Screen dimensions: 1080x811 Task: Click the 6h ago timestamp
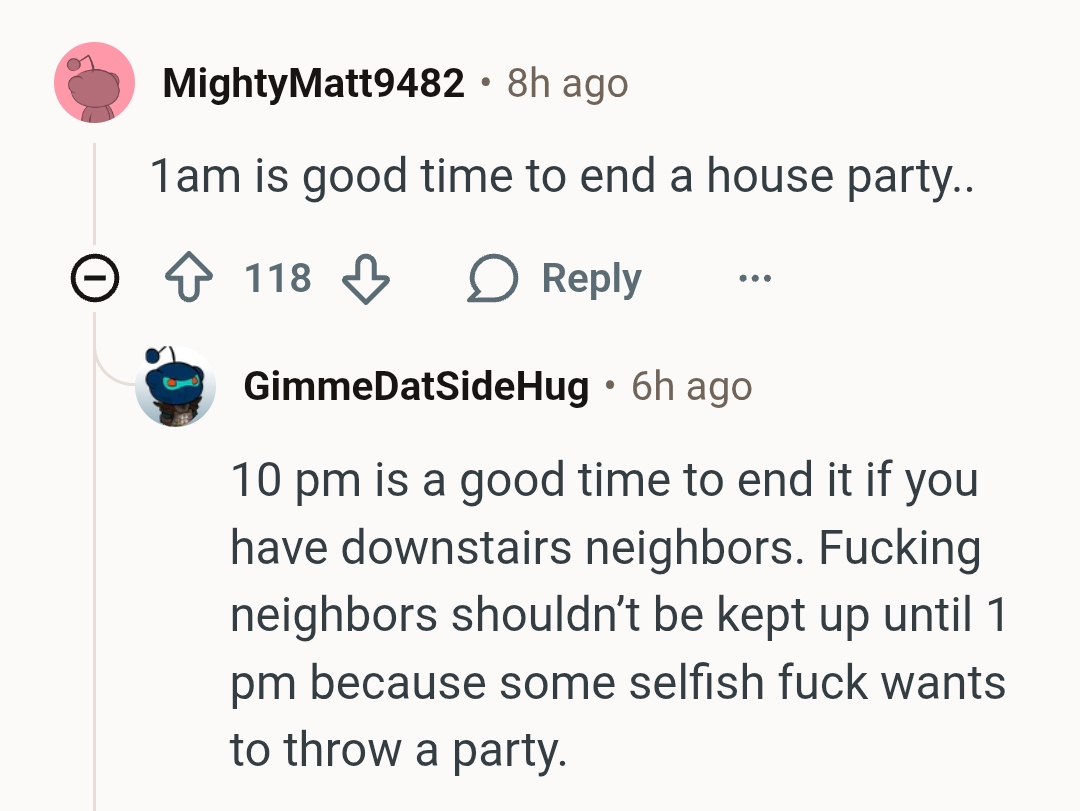pos(691,387)
